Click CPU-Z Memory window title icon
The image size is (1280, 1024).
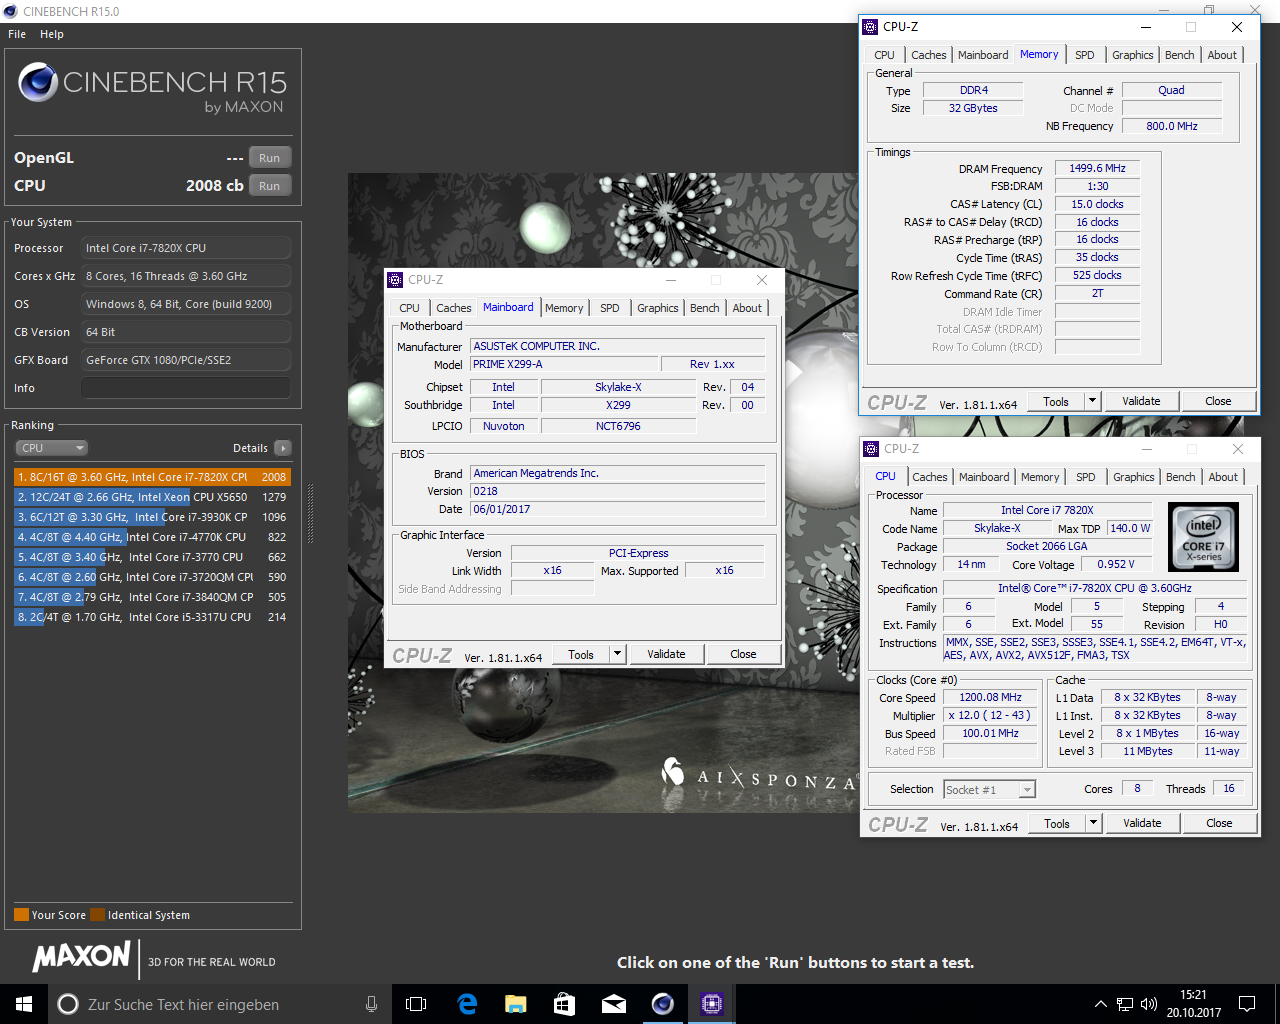(x=870, y=27)
